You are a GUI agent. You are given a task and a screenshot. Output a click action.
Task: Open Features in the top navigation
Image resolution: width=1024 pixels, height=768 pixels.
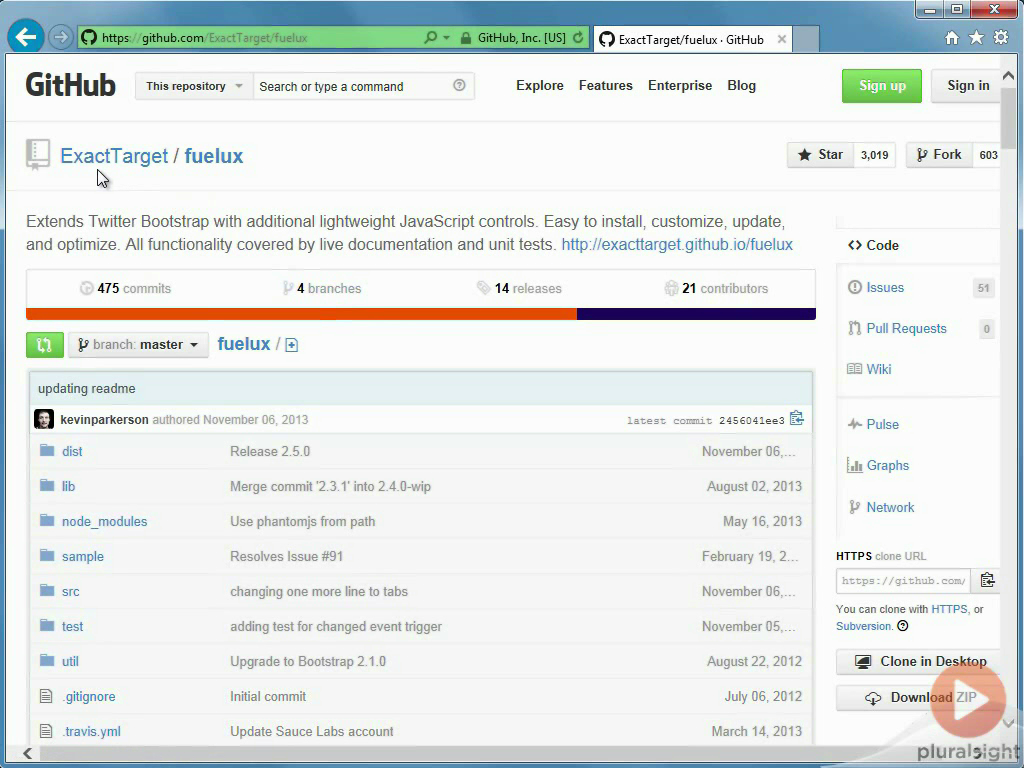click(x=605, y=86)
